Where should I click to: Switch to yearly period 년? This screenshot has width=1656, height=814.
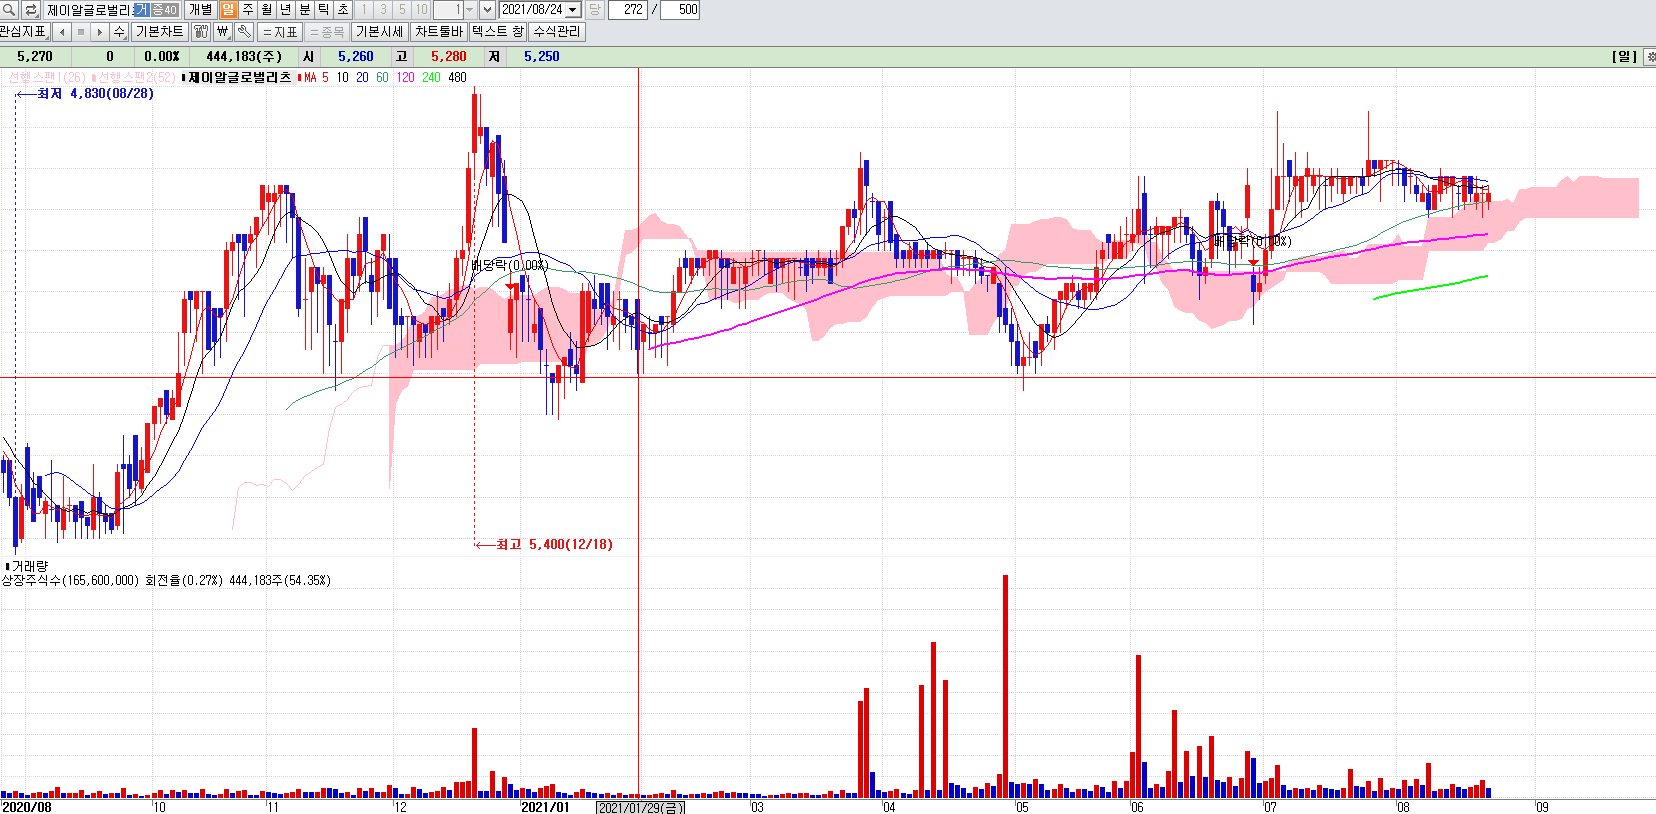(285, 10)
